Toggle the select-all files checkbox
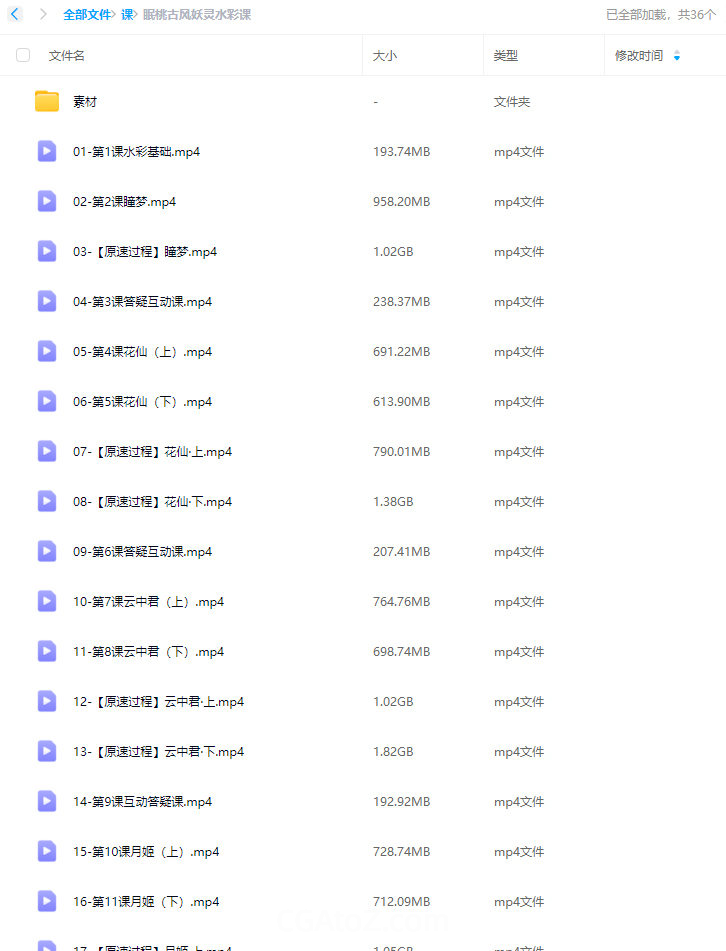The width and height of the screenshot is (726, 951). pyautogui.click(x=23, y=55)
